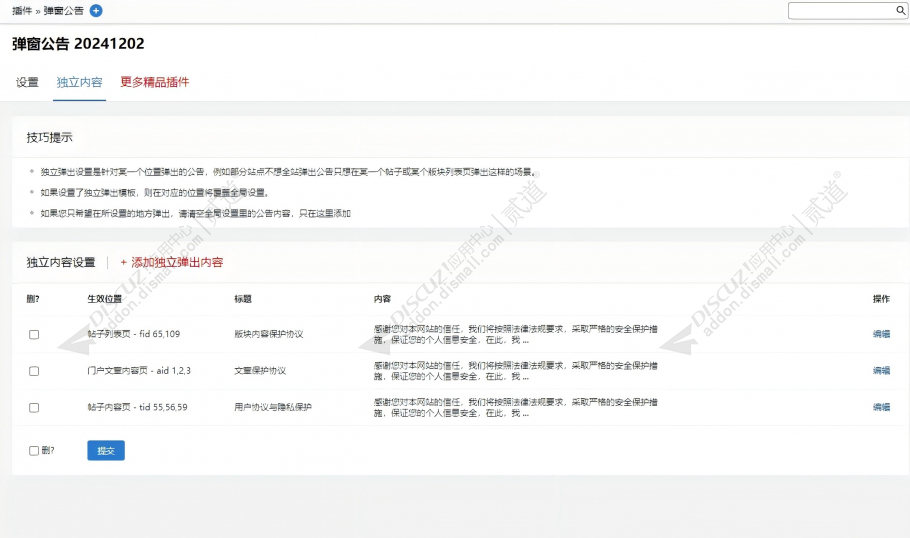Screen dimensions: 910x538
Task: Tick the delete checkbox for 门户文章内容页 row
Action: 34,371
